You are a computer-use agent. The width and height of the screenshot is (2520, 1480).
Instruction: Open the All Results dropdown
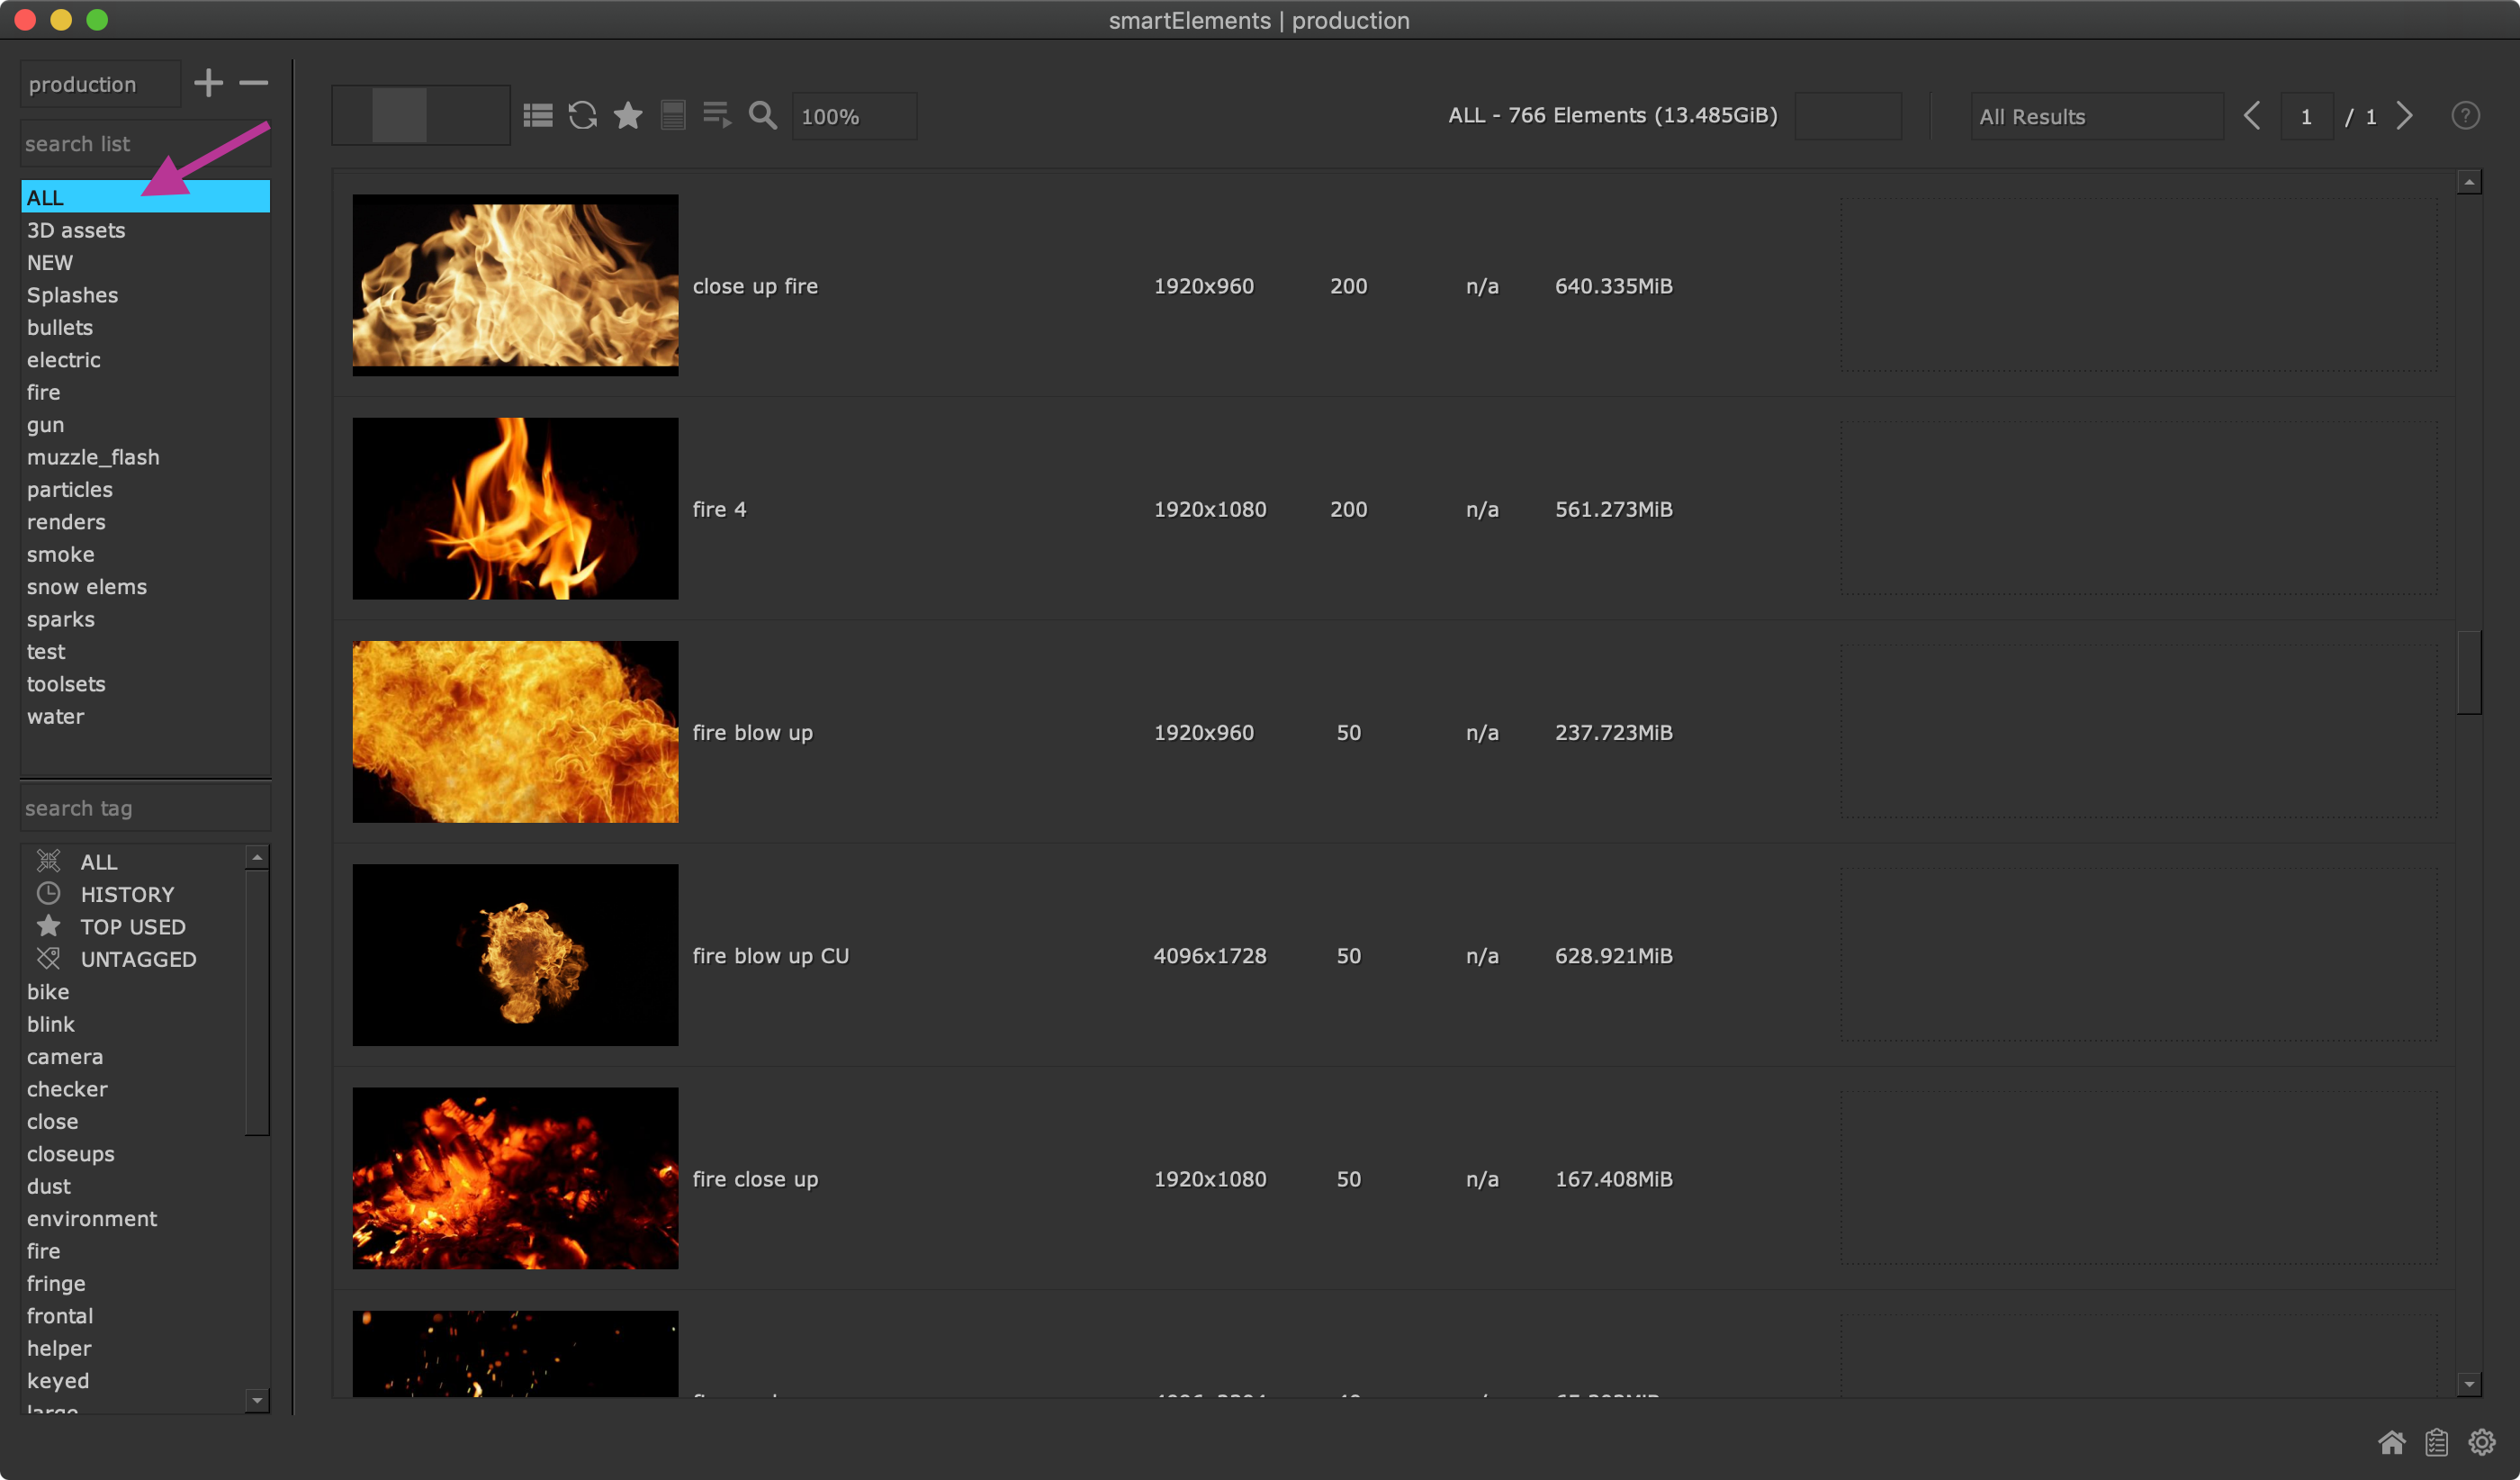coord(2095,117)
